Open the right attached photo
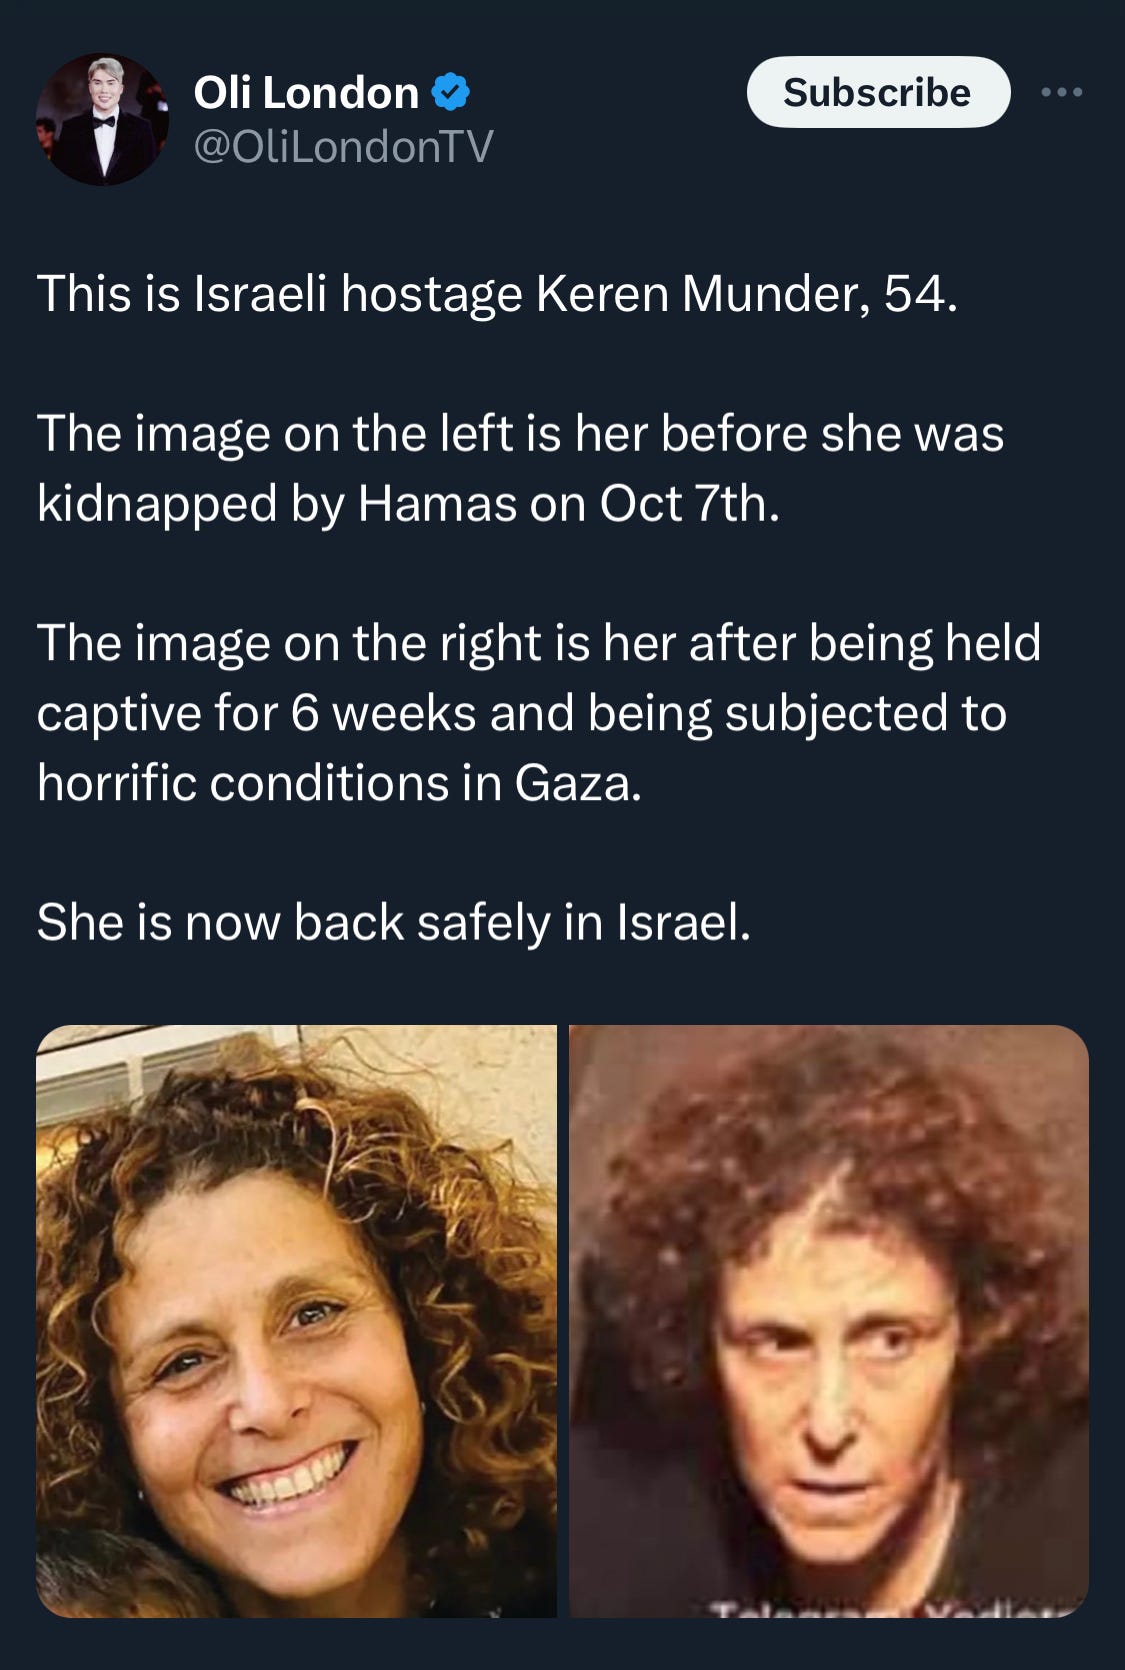The height and width of the screenshot is (1670, 1125). (x=829, y=1321)
